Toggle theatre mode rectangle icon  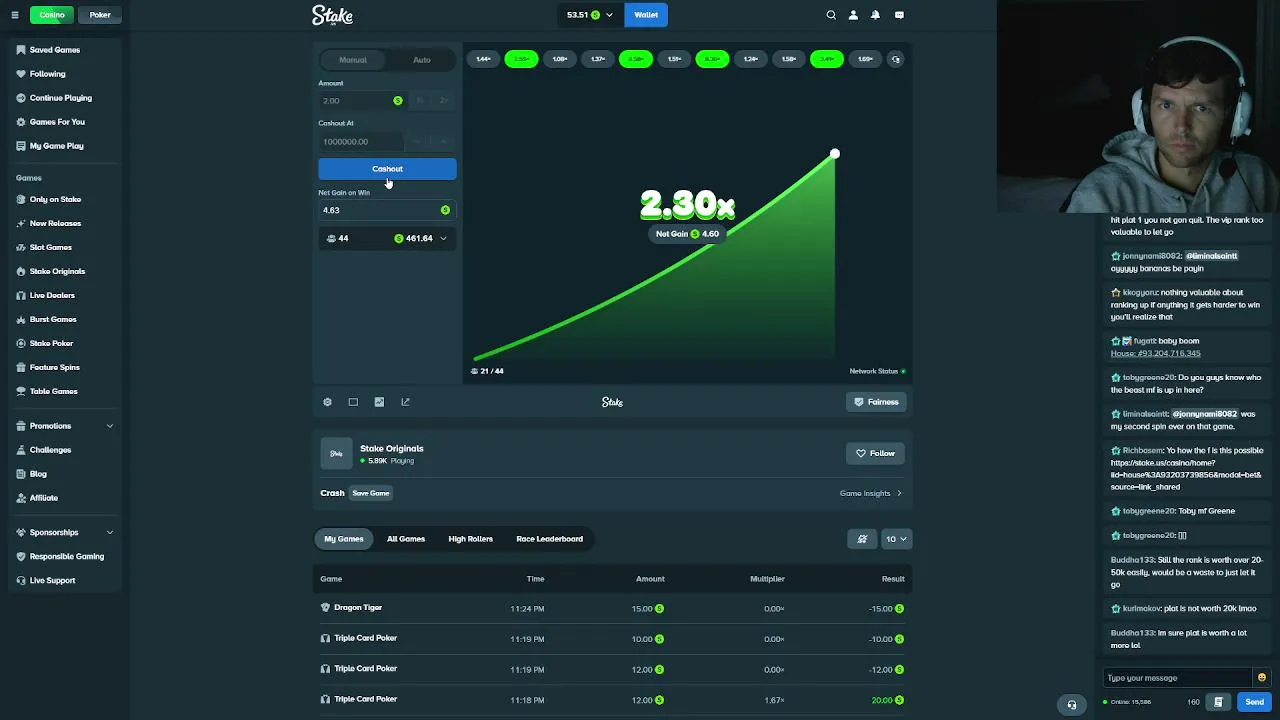[x=353, y=402]
